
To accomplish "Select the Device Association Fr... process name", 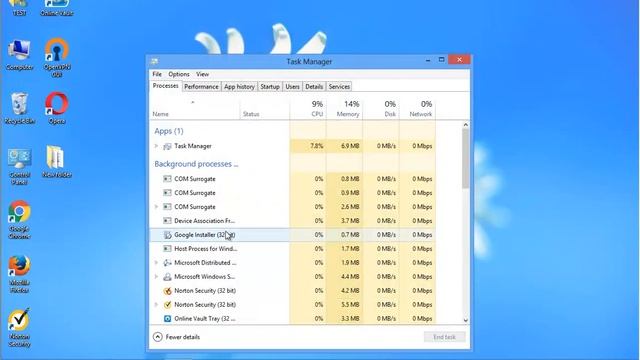I will (204, 221).
